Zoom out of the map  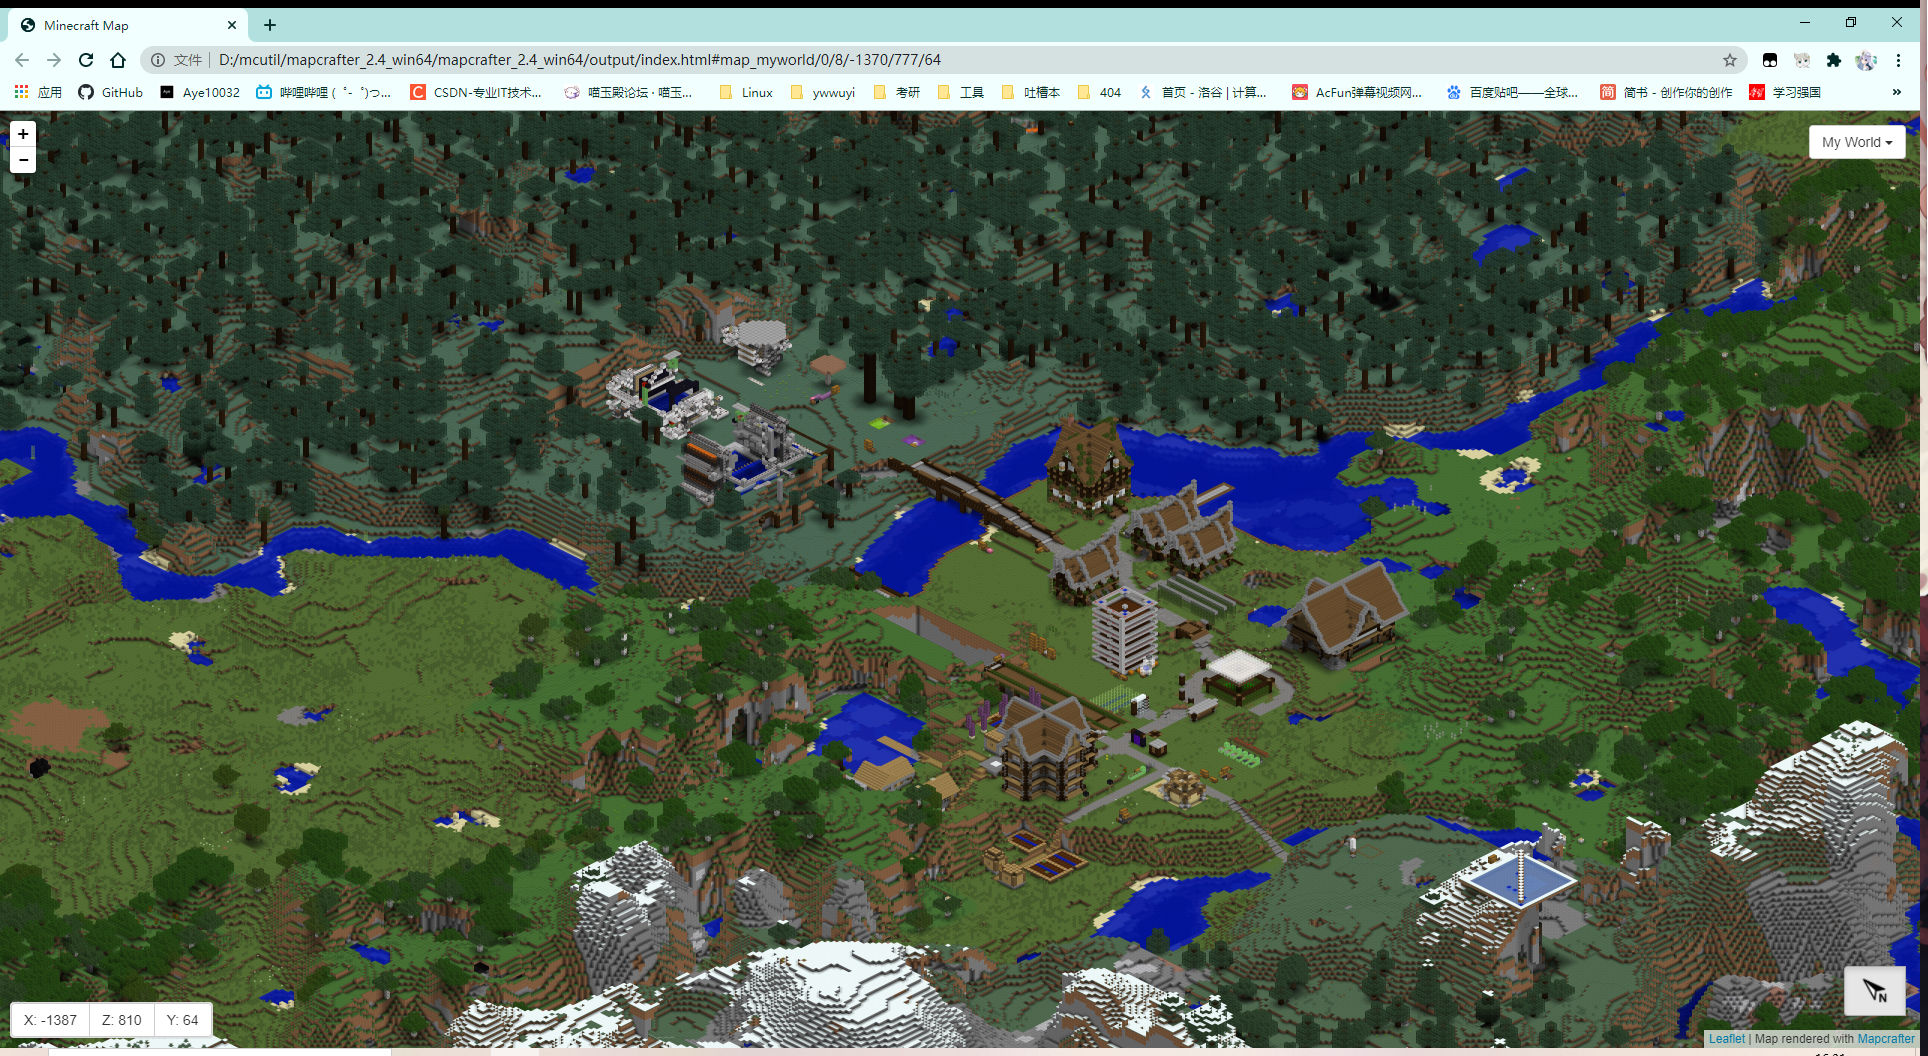(x=23, y=160)
